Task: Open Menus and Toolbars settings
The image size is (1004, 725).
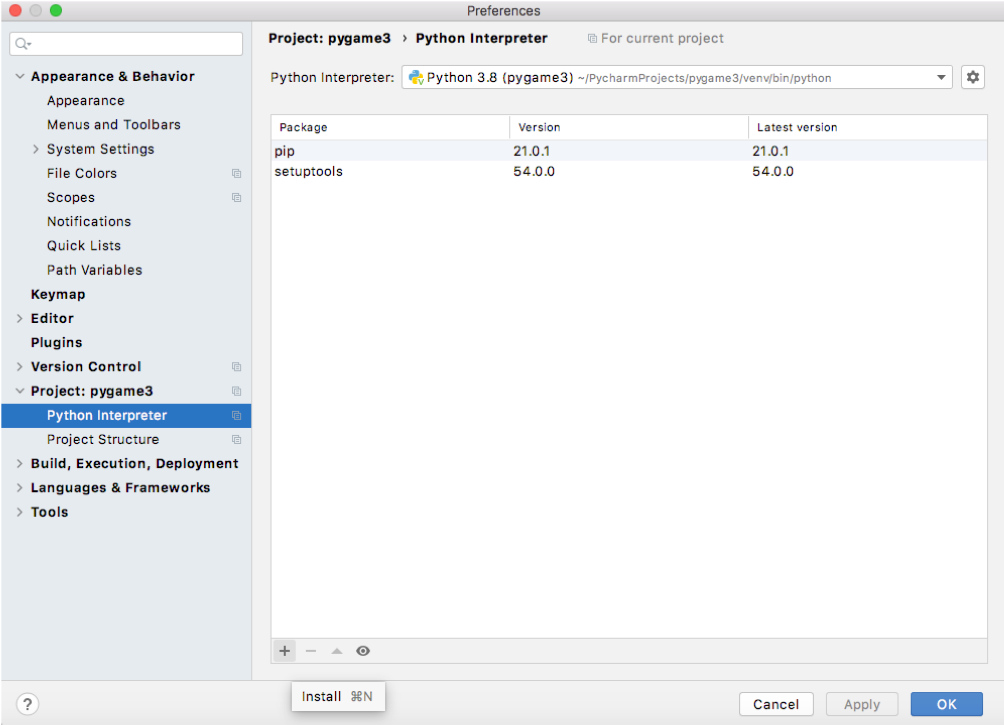Action: tap(114, 125)
